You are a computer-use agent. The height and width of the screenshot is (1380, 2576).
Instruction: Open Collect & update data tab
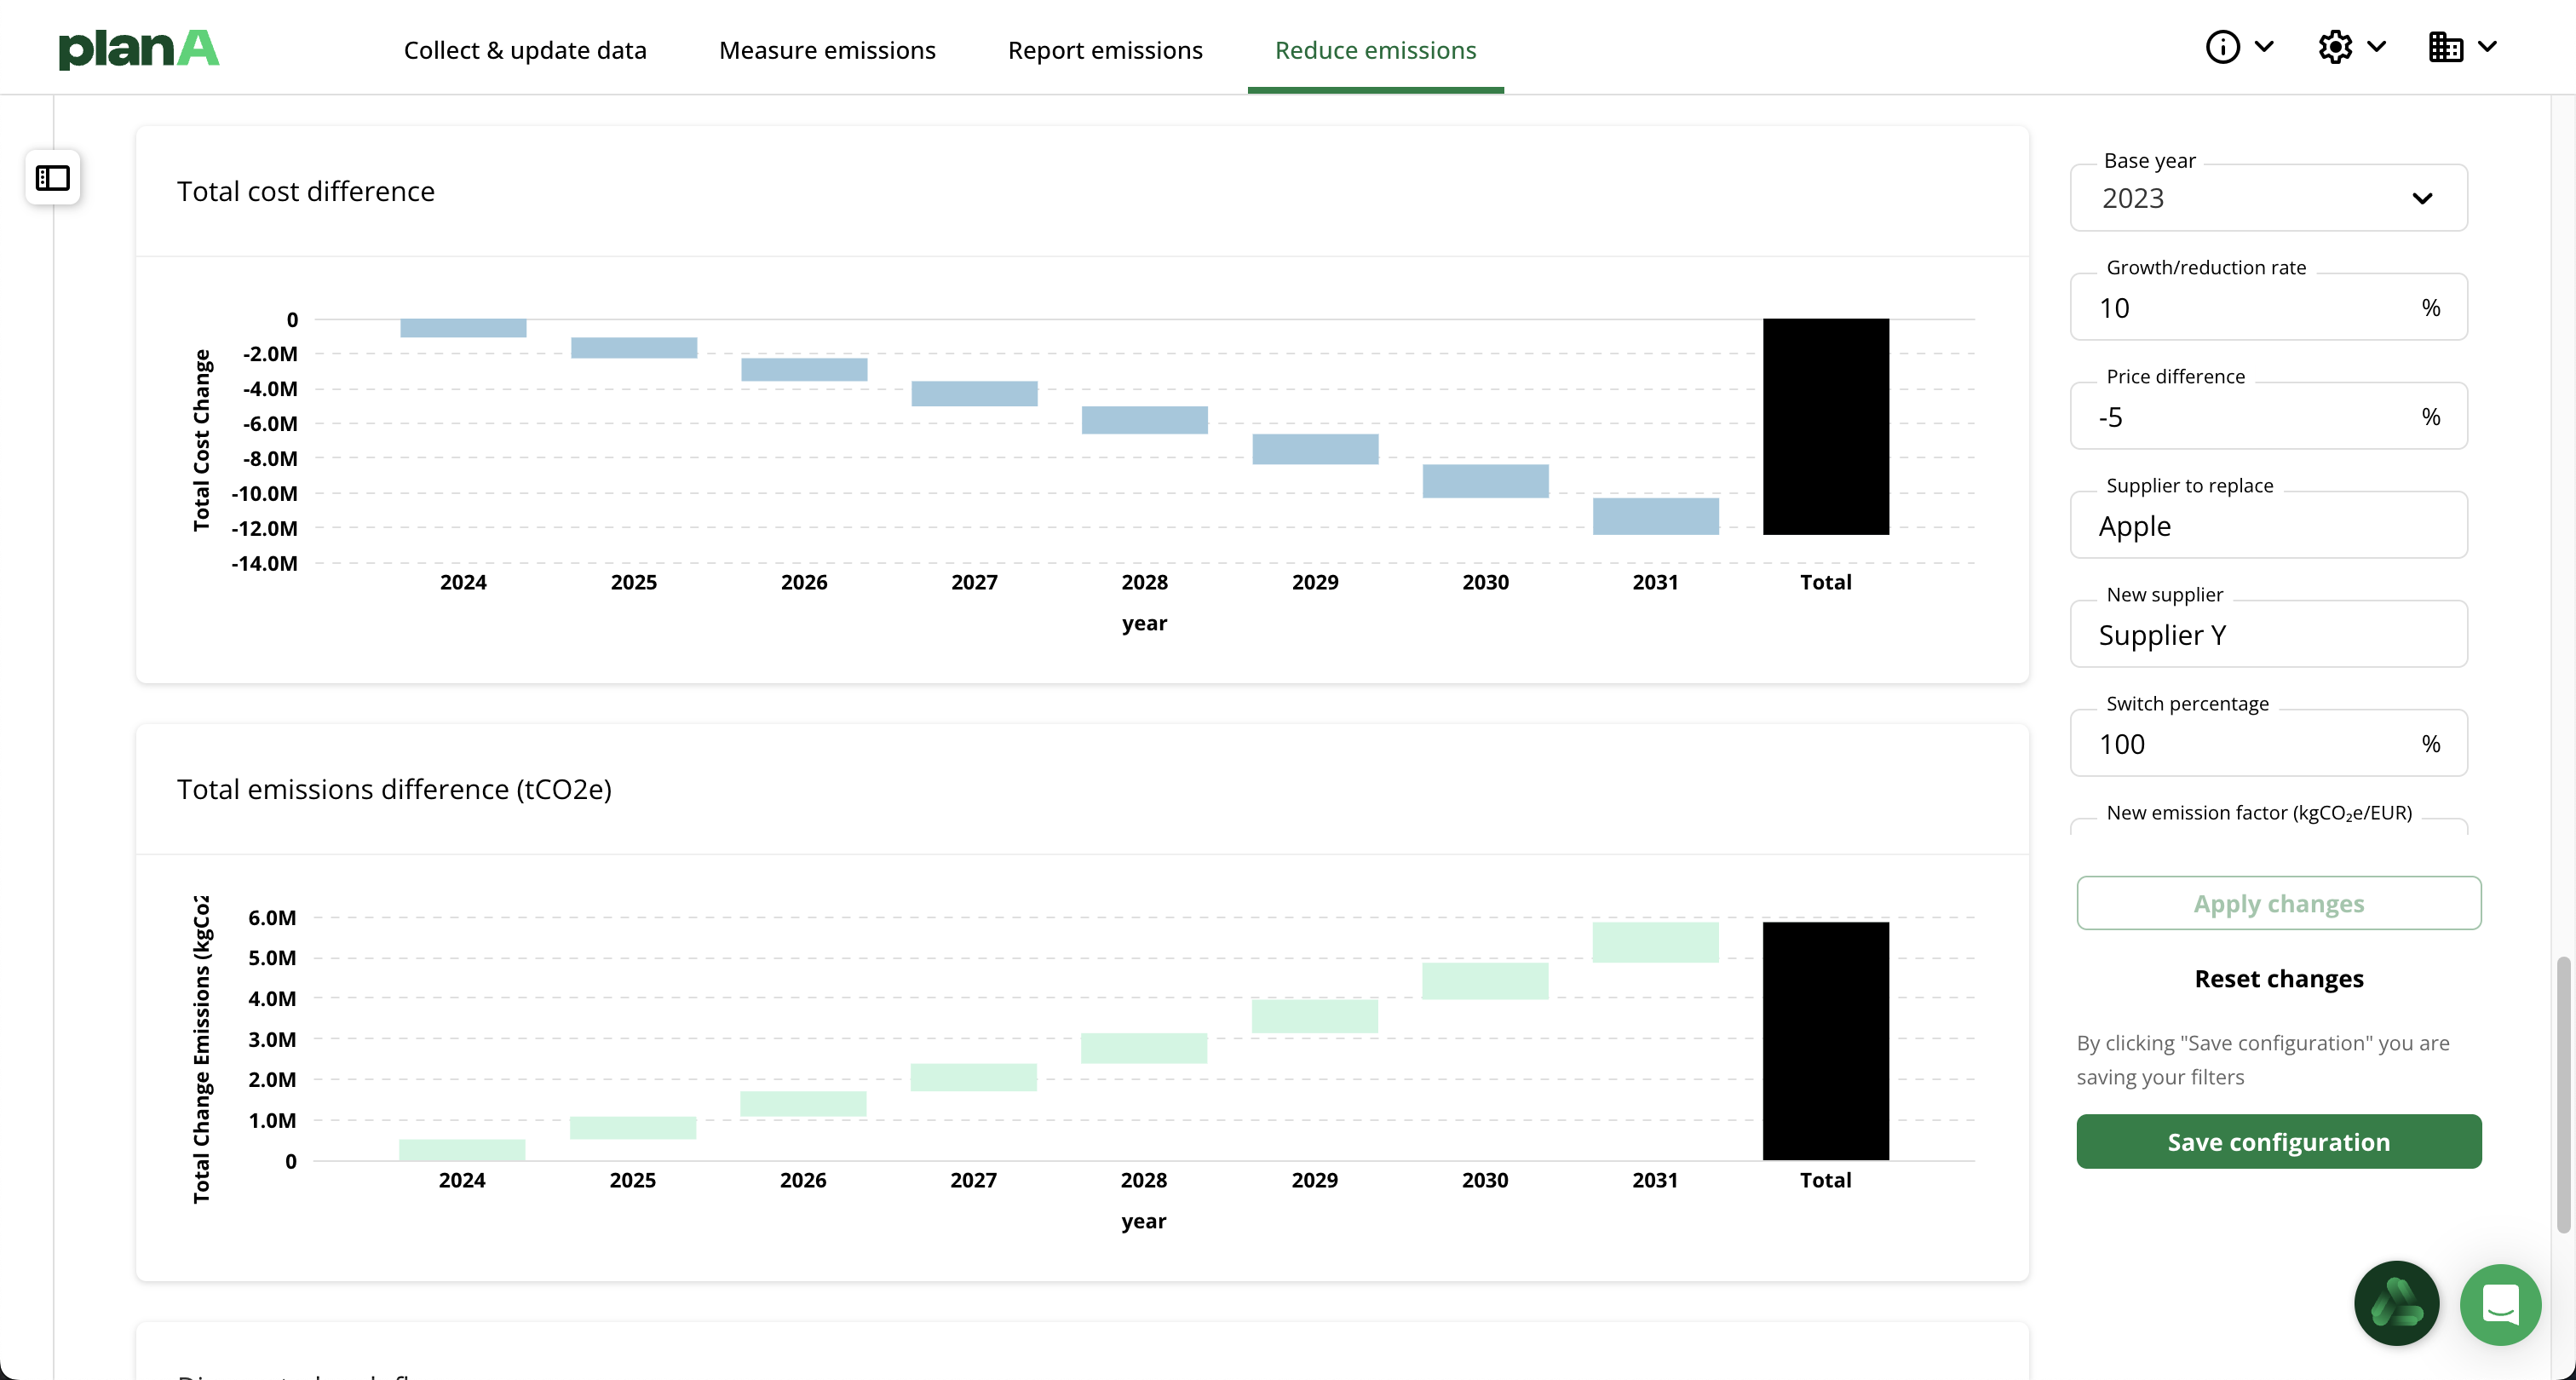point(525,50)
